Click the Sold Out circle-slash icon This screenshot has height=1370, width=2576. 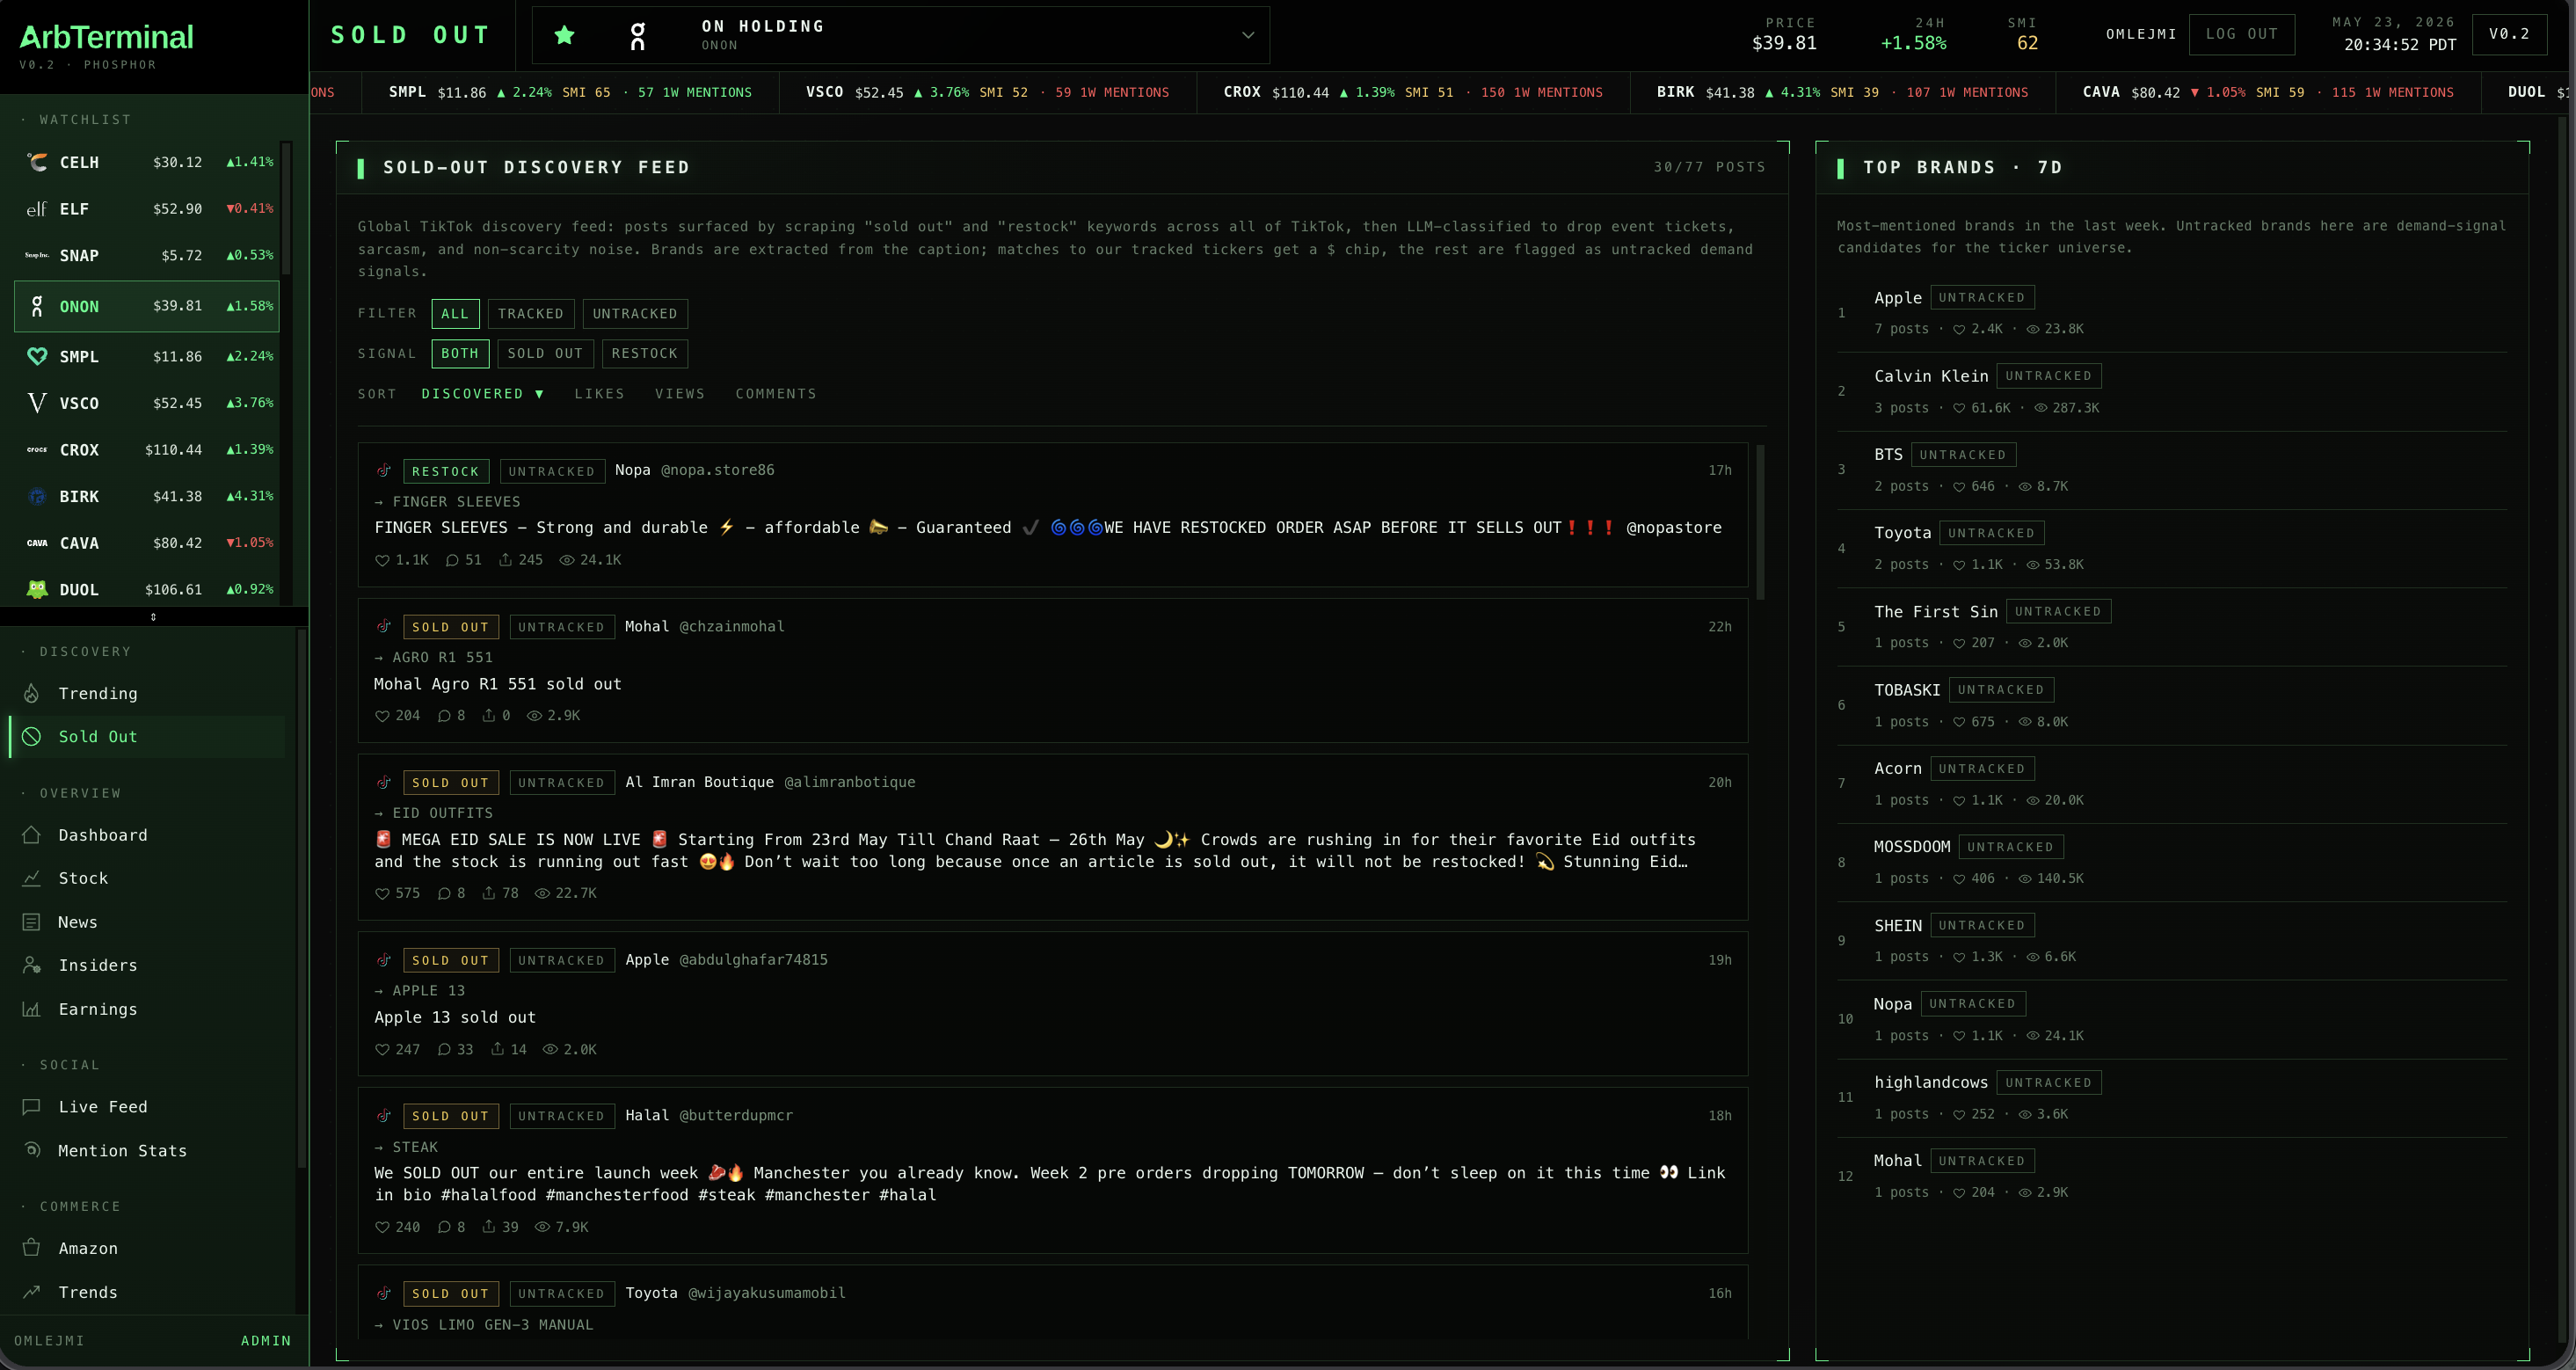(31, 736)
